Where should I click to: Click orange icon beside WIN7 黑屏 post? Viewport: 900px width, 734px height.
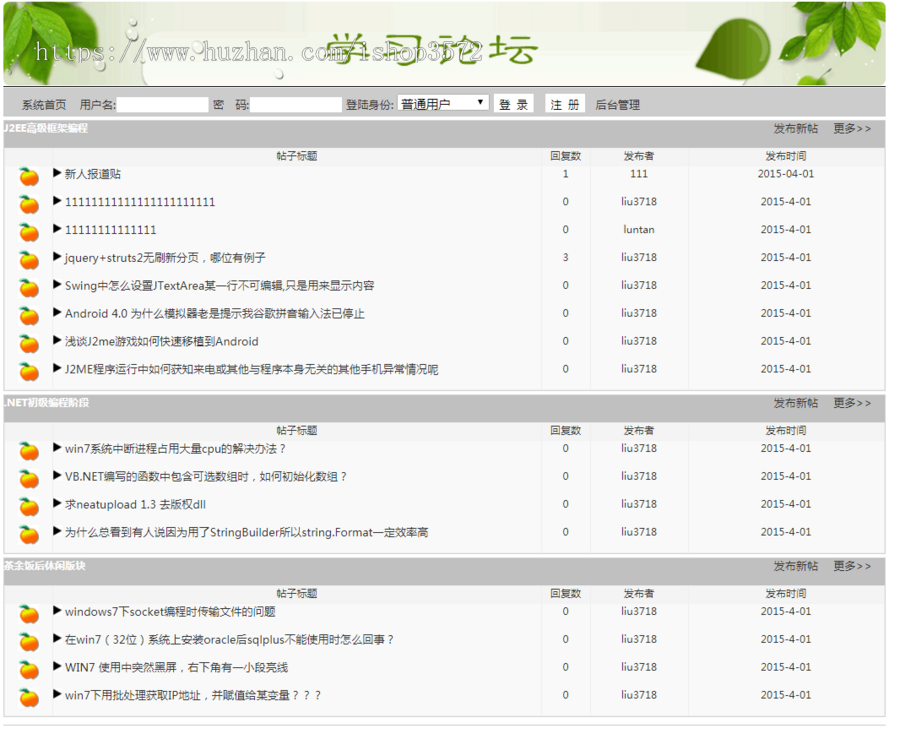[x=29, y=670]
